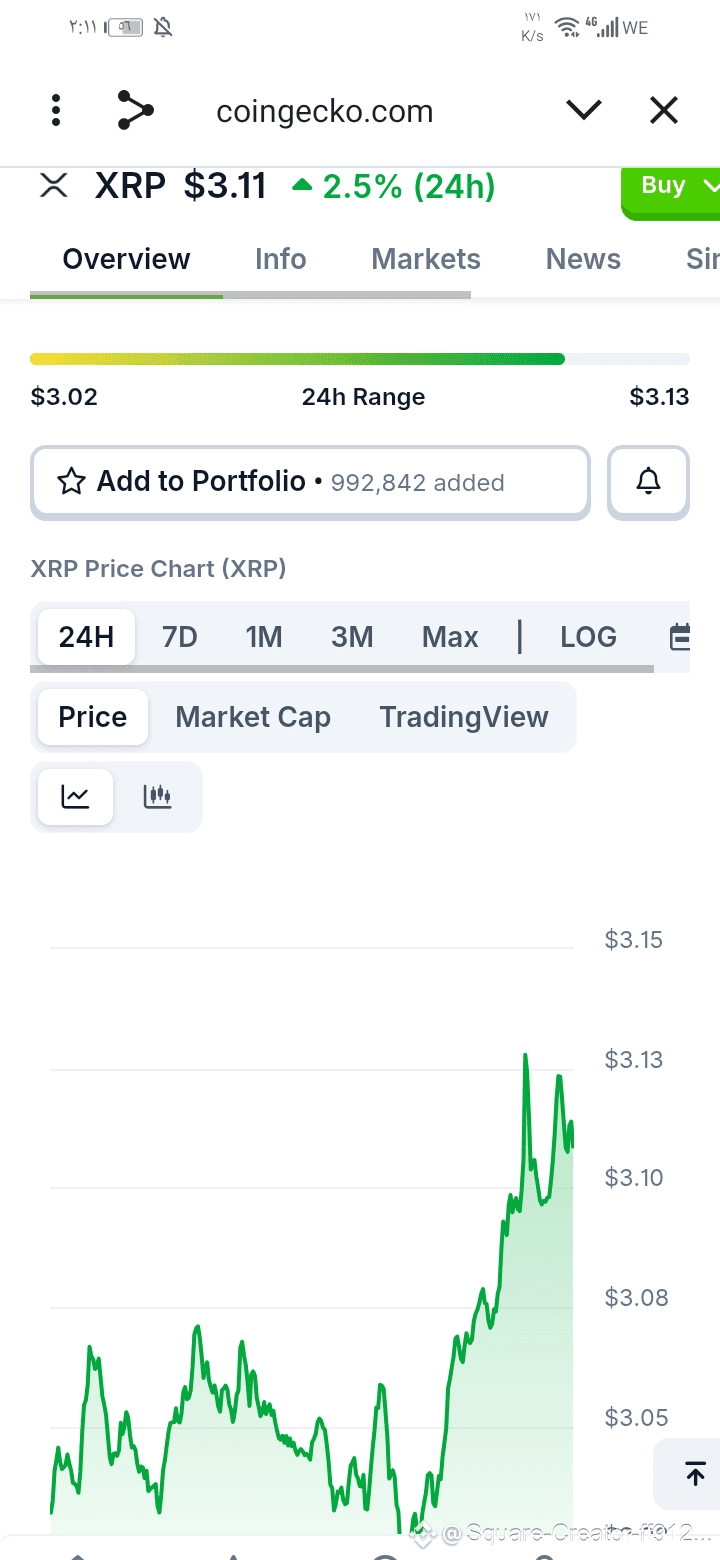
Task: Tap the share icon in browser bar
Action: 135,110
